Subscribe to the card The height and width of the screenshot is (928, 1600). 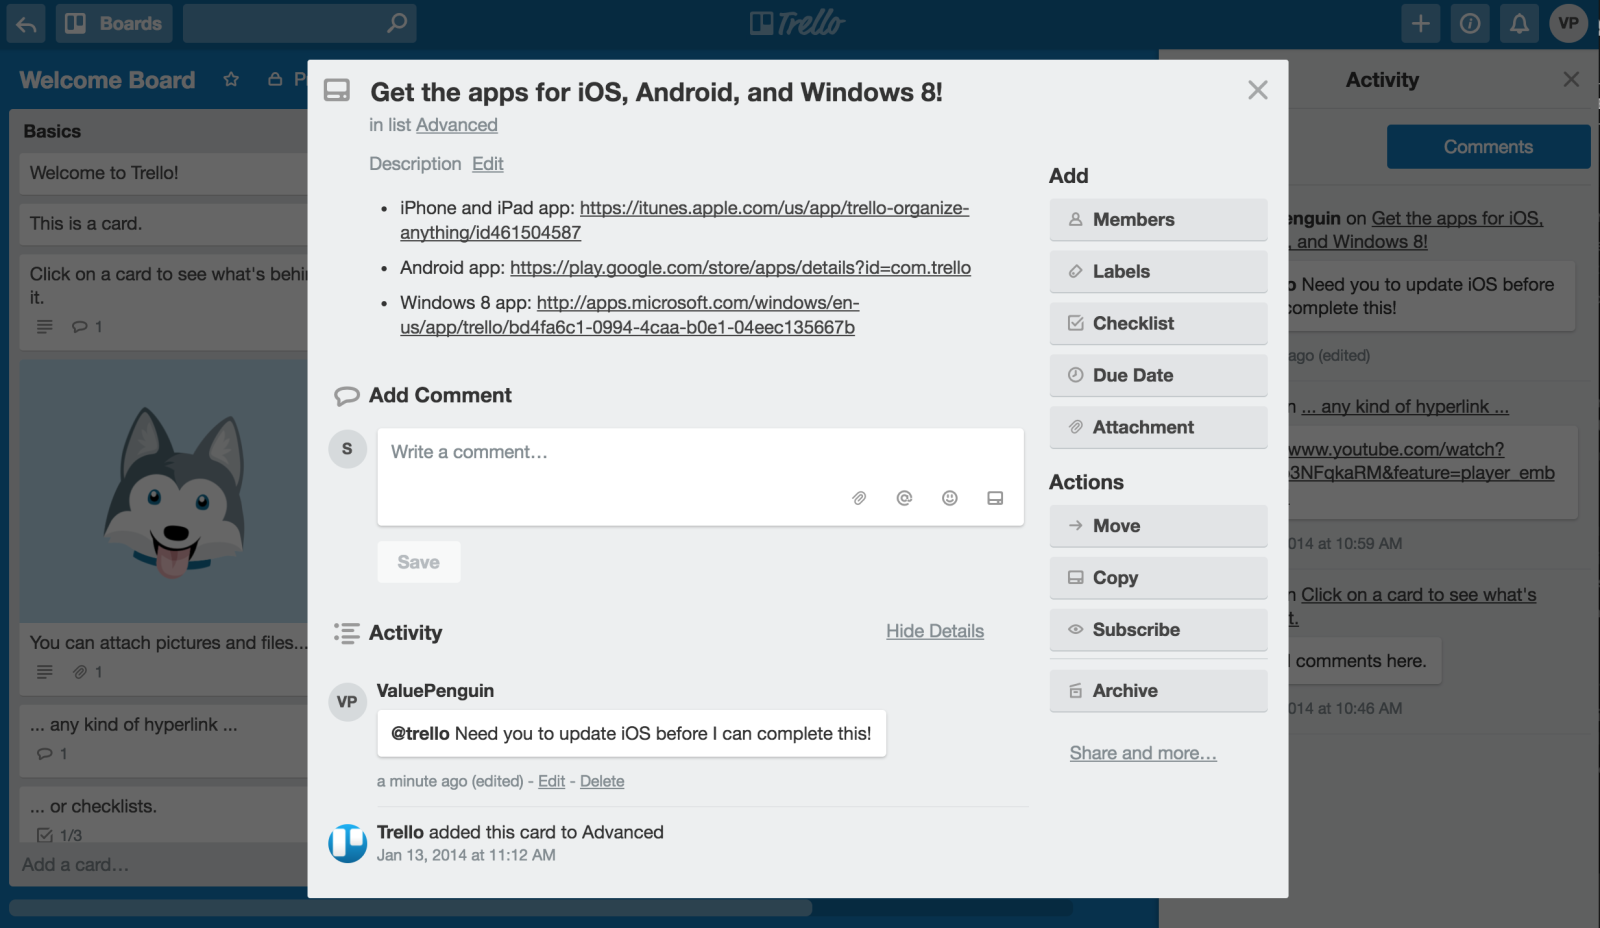click(x=1158, y=630)
